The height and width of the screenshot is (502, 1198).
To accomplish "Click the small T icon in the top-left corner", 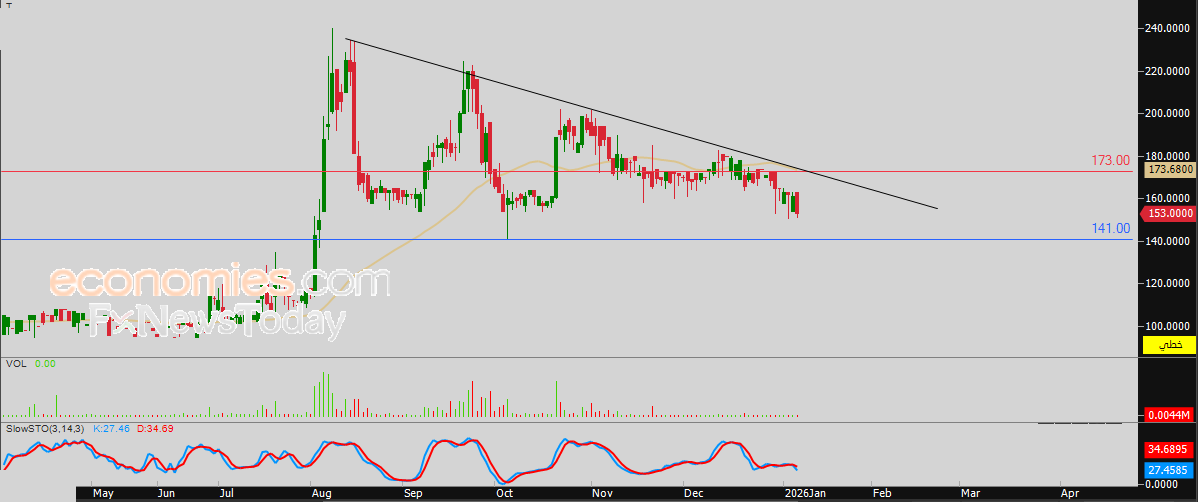I will pos(6,4).
